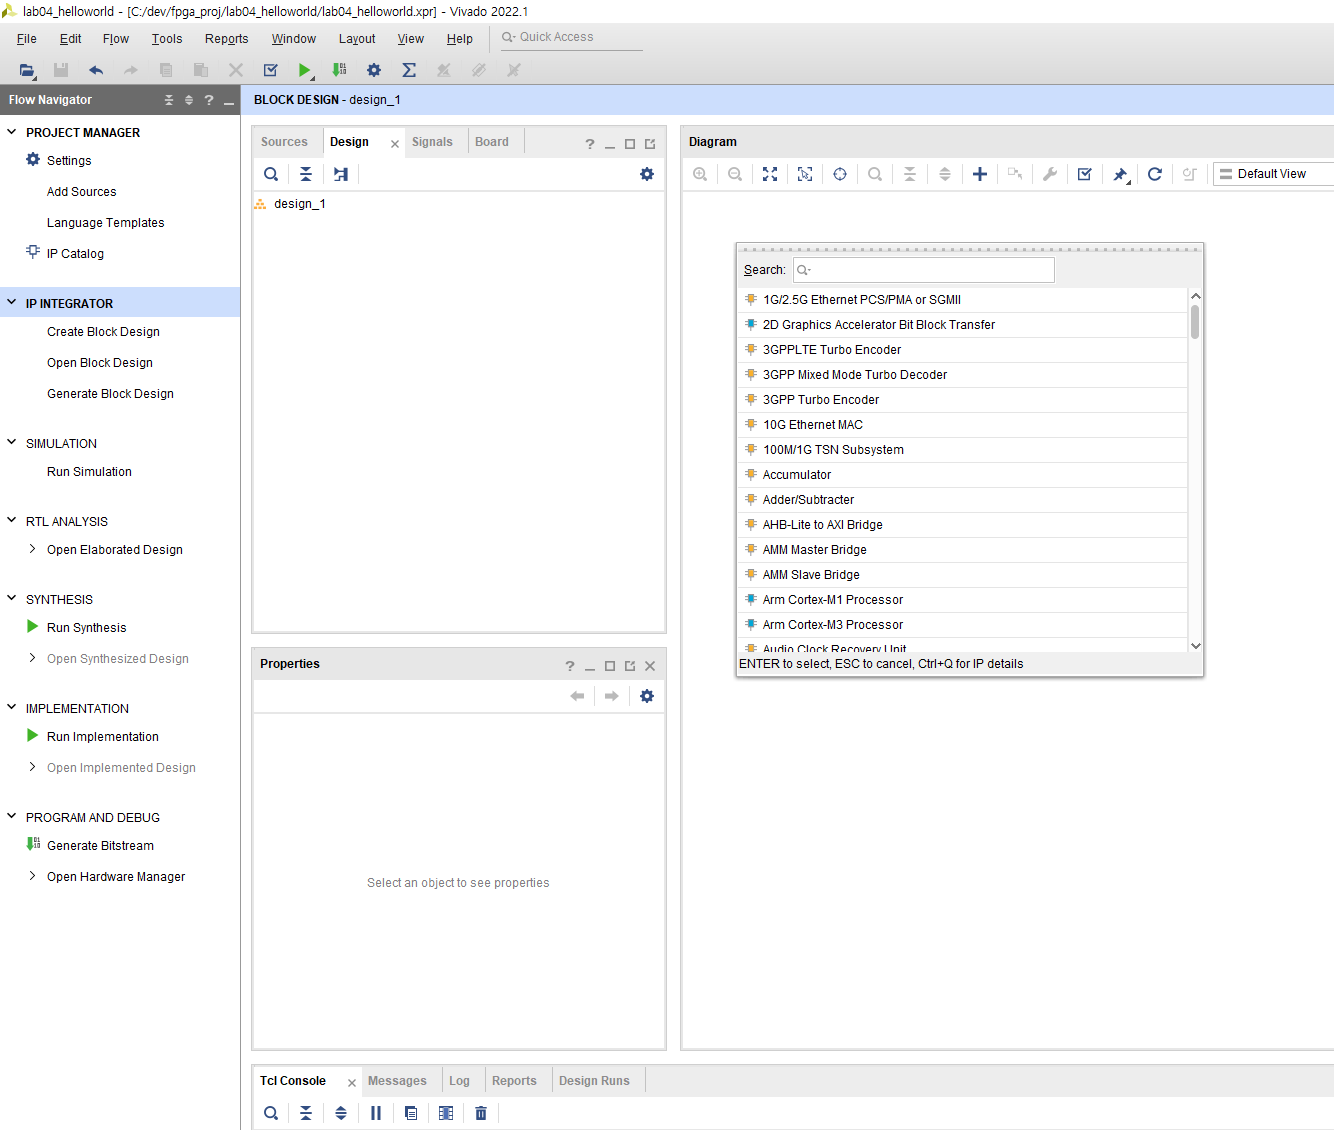Switch to the Sources tab
1334x1130 pixels.
coord(284,142)
